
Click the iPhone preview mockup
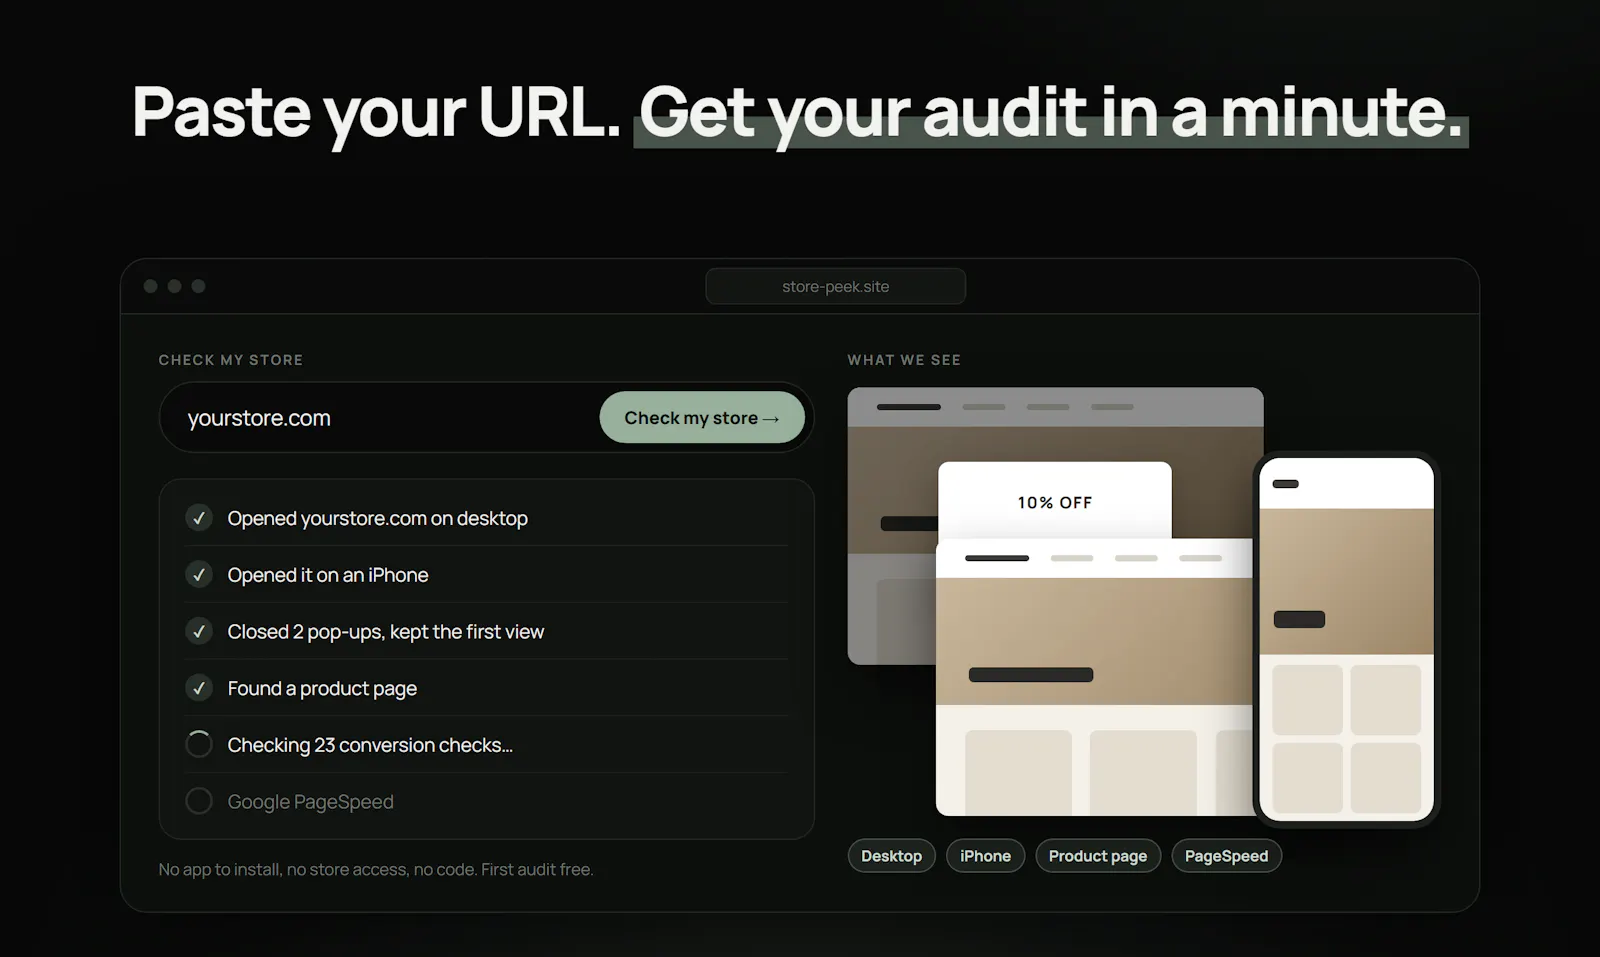point(1346,639)
